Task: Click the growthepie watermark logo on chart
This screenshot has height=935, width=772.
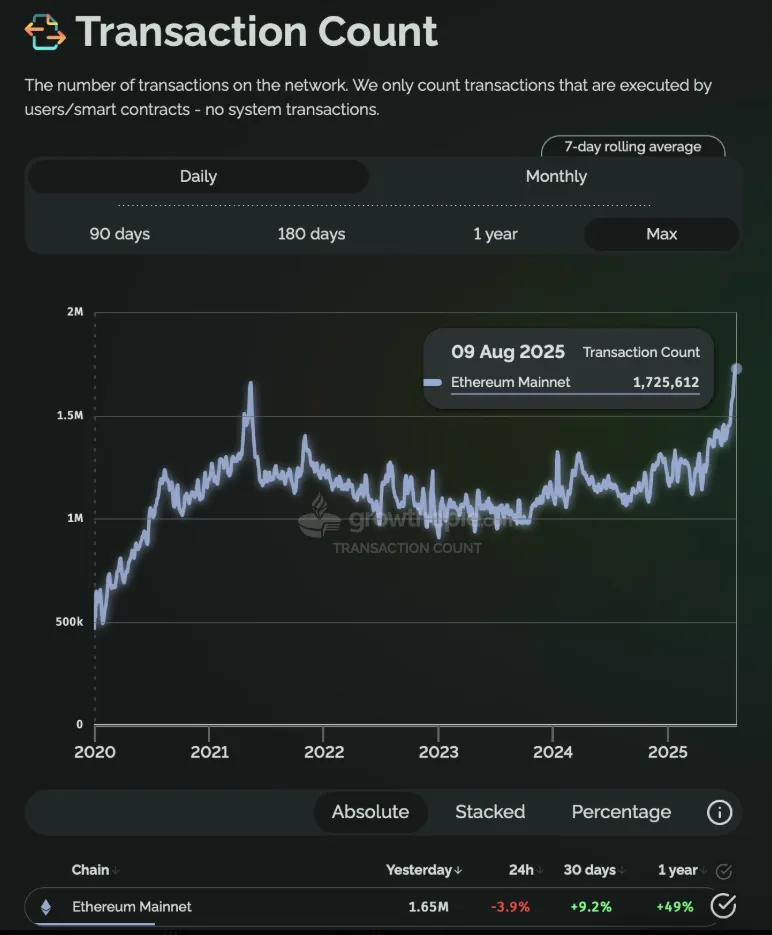Action: 319,516
